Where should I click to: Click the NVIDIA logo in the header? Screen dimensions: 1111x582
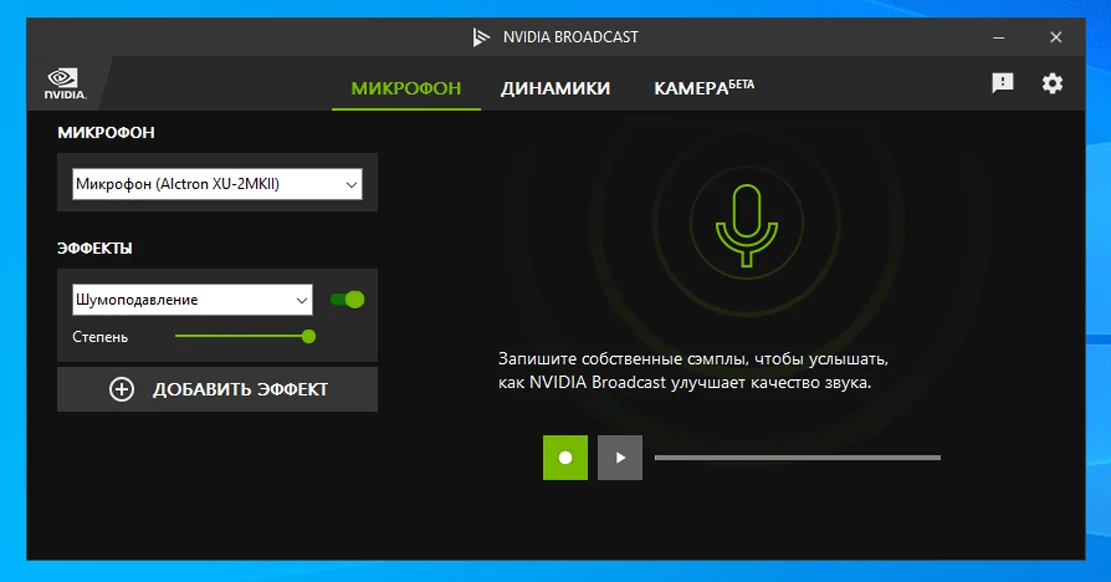coord(64,84)
